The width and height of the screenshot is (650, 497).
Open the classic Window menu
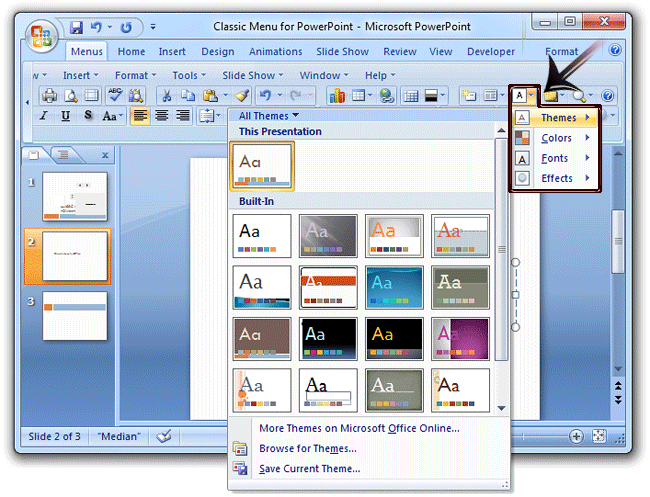click(x=324, y=75)
